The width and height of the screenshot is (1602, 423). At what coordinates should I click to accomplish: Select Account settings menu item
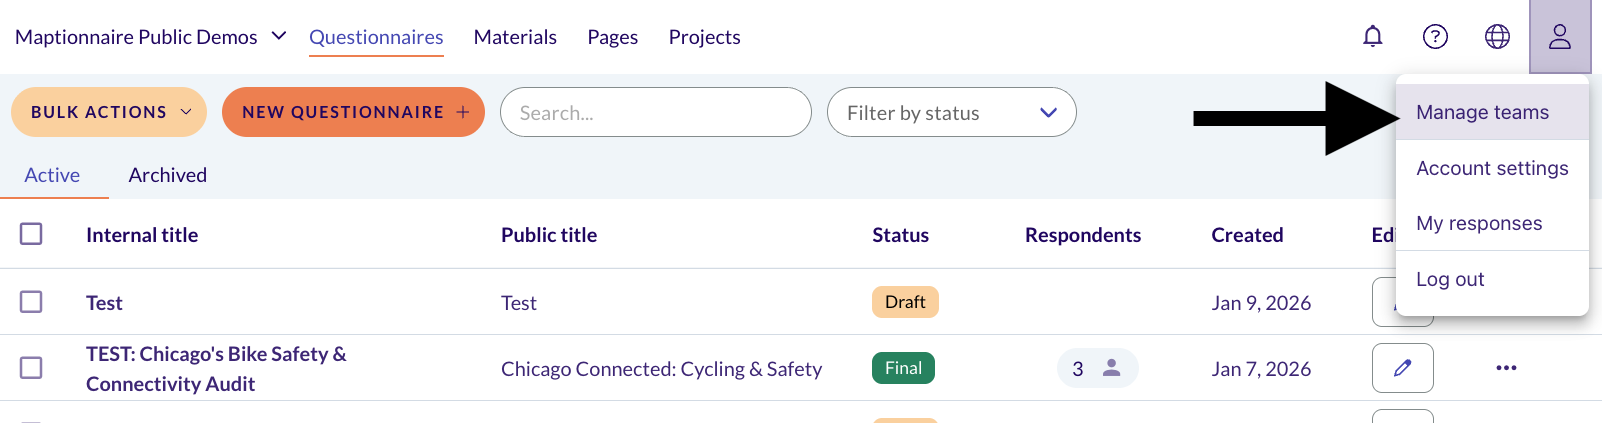tap(1492, 168)
